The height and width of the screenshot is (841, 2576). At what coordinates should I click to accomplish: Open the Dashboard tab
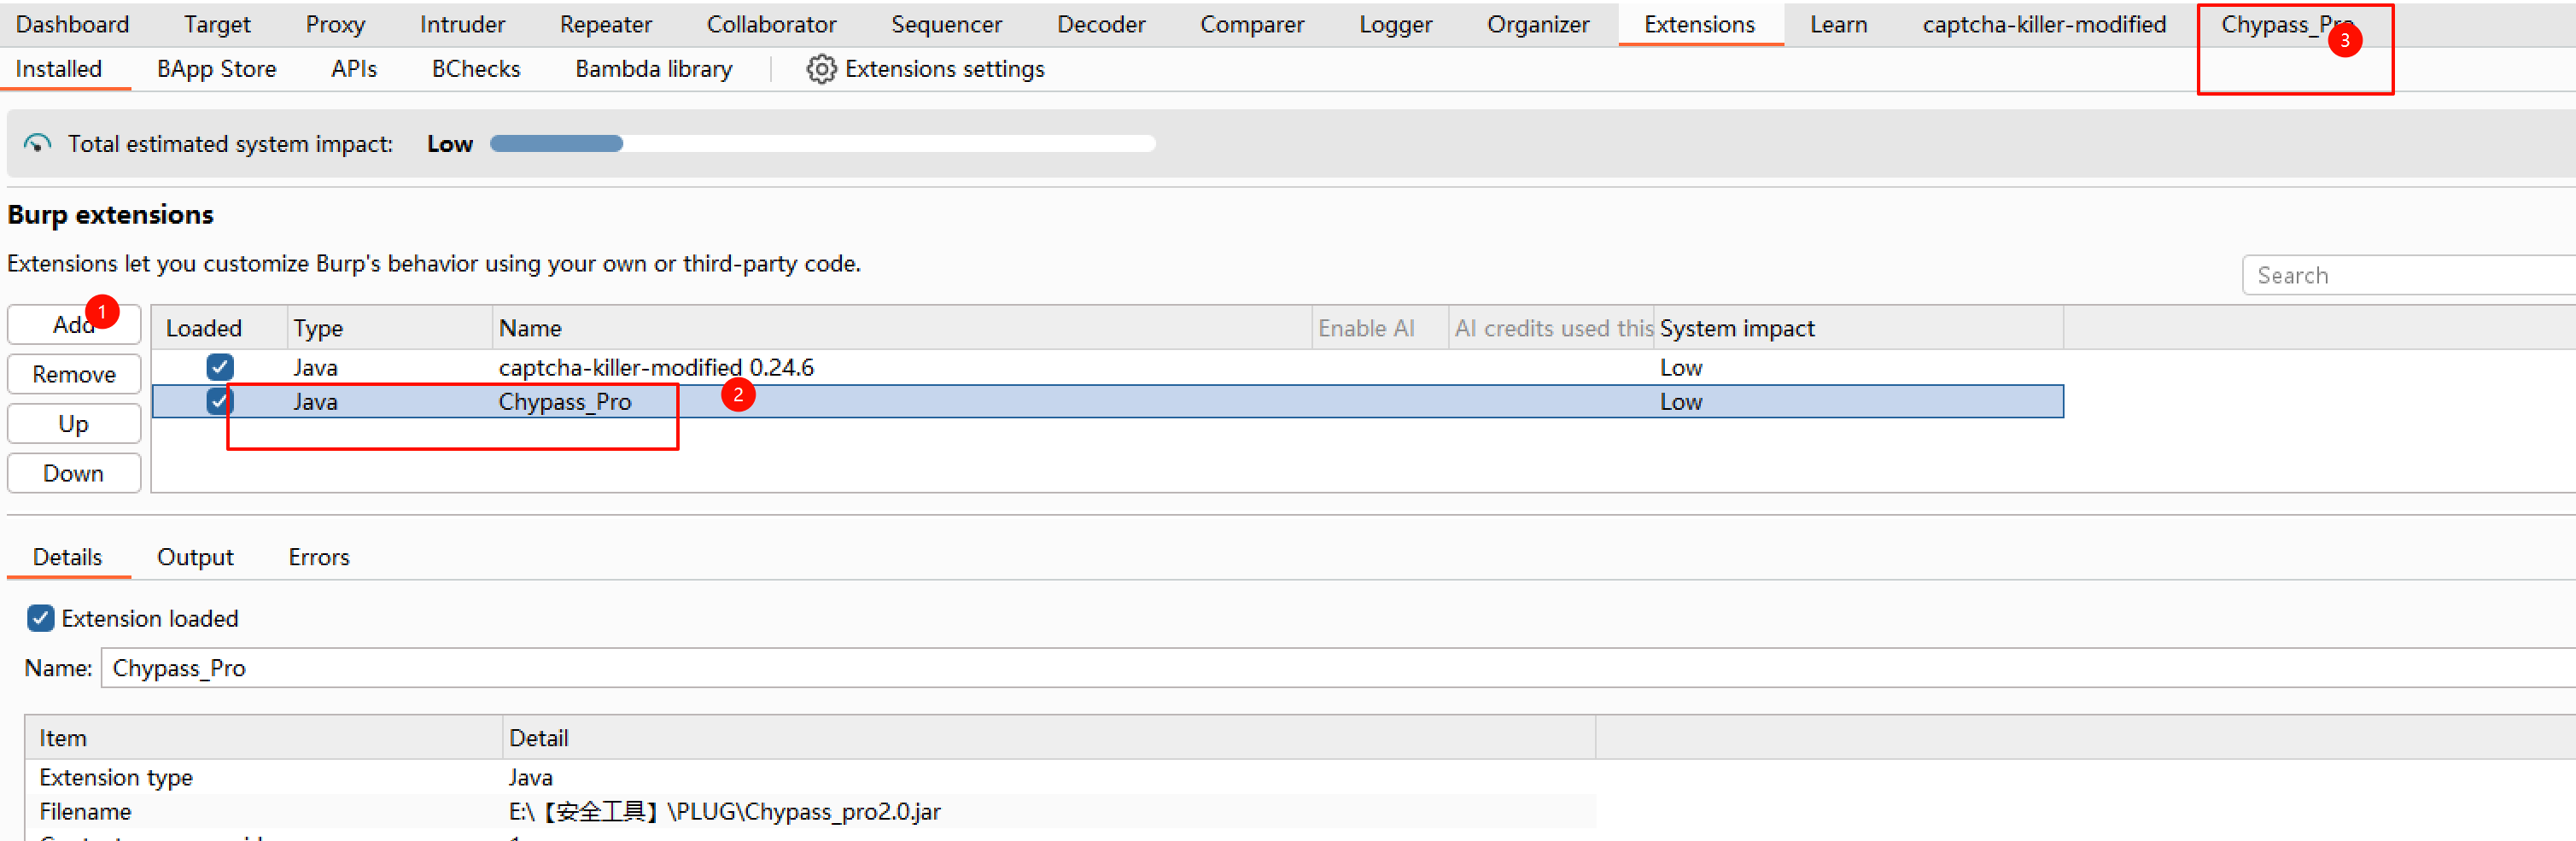[72, 24]
